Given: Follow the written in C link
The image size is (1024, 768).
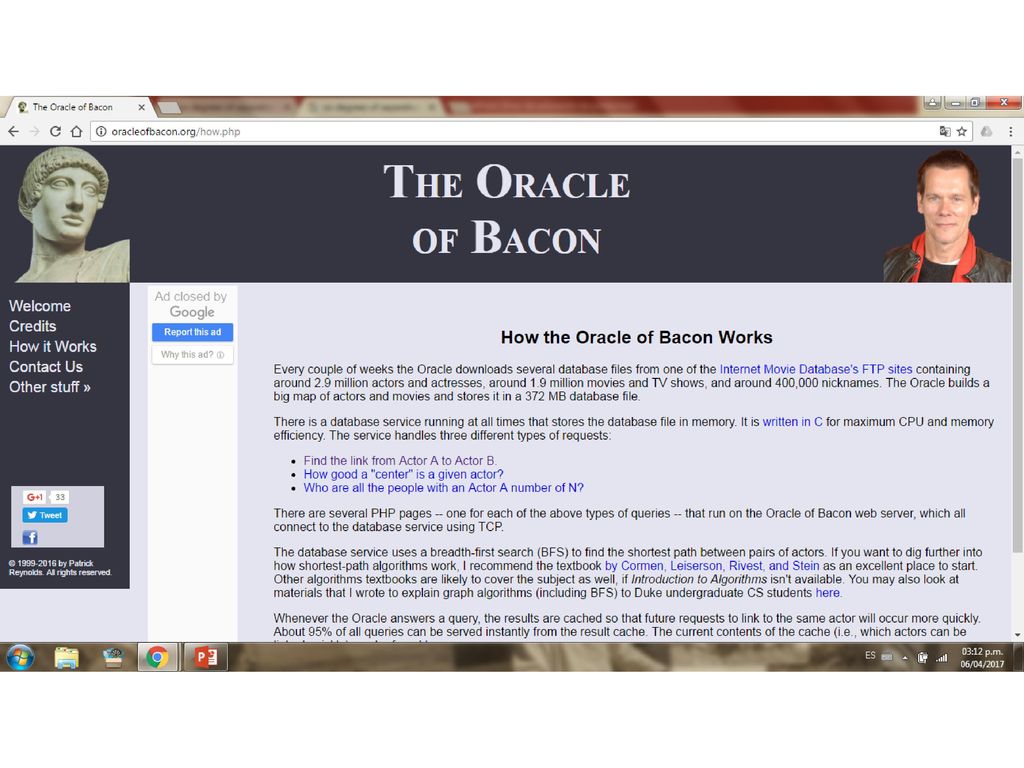Looking at the screenshot, I should pyautogui.click(x=792, y=422).
